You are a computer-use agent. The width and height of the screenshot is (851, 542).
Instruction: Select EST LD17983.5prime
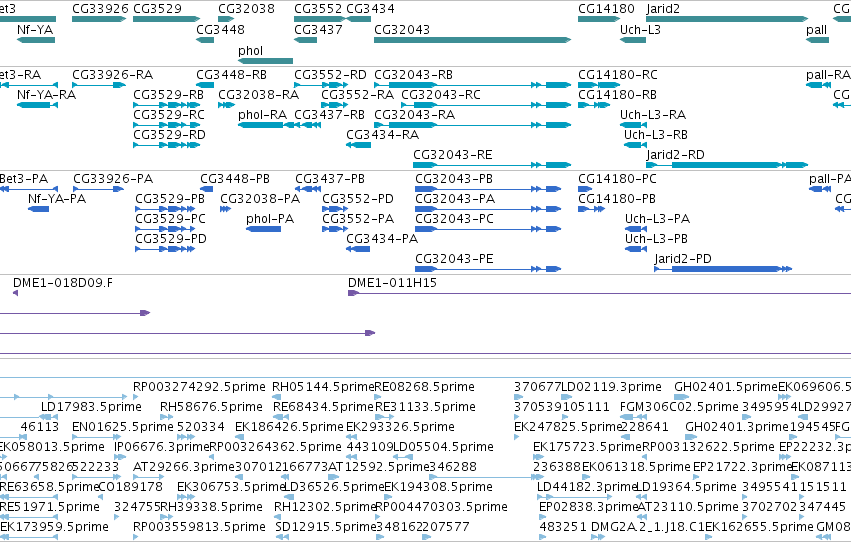pos(91,407)
